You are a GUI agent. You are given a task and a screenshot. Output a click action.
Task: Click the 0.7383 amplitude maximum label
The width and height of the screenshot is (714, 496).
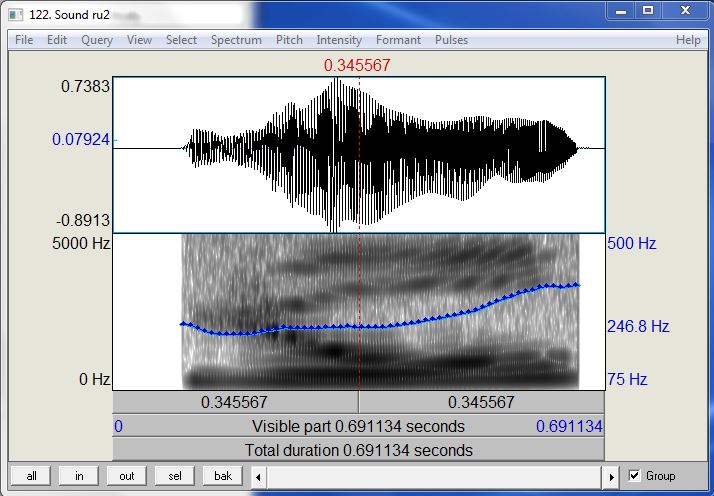click(x=86, y=86)
